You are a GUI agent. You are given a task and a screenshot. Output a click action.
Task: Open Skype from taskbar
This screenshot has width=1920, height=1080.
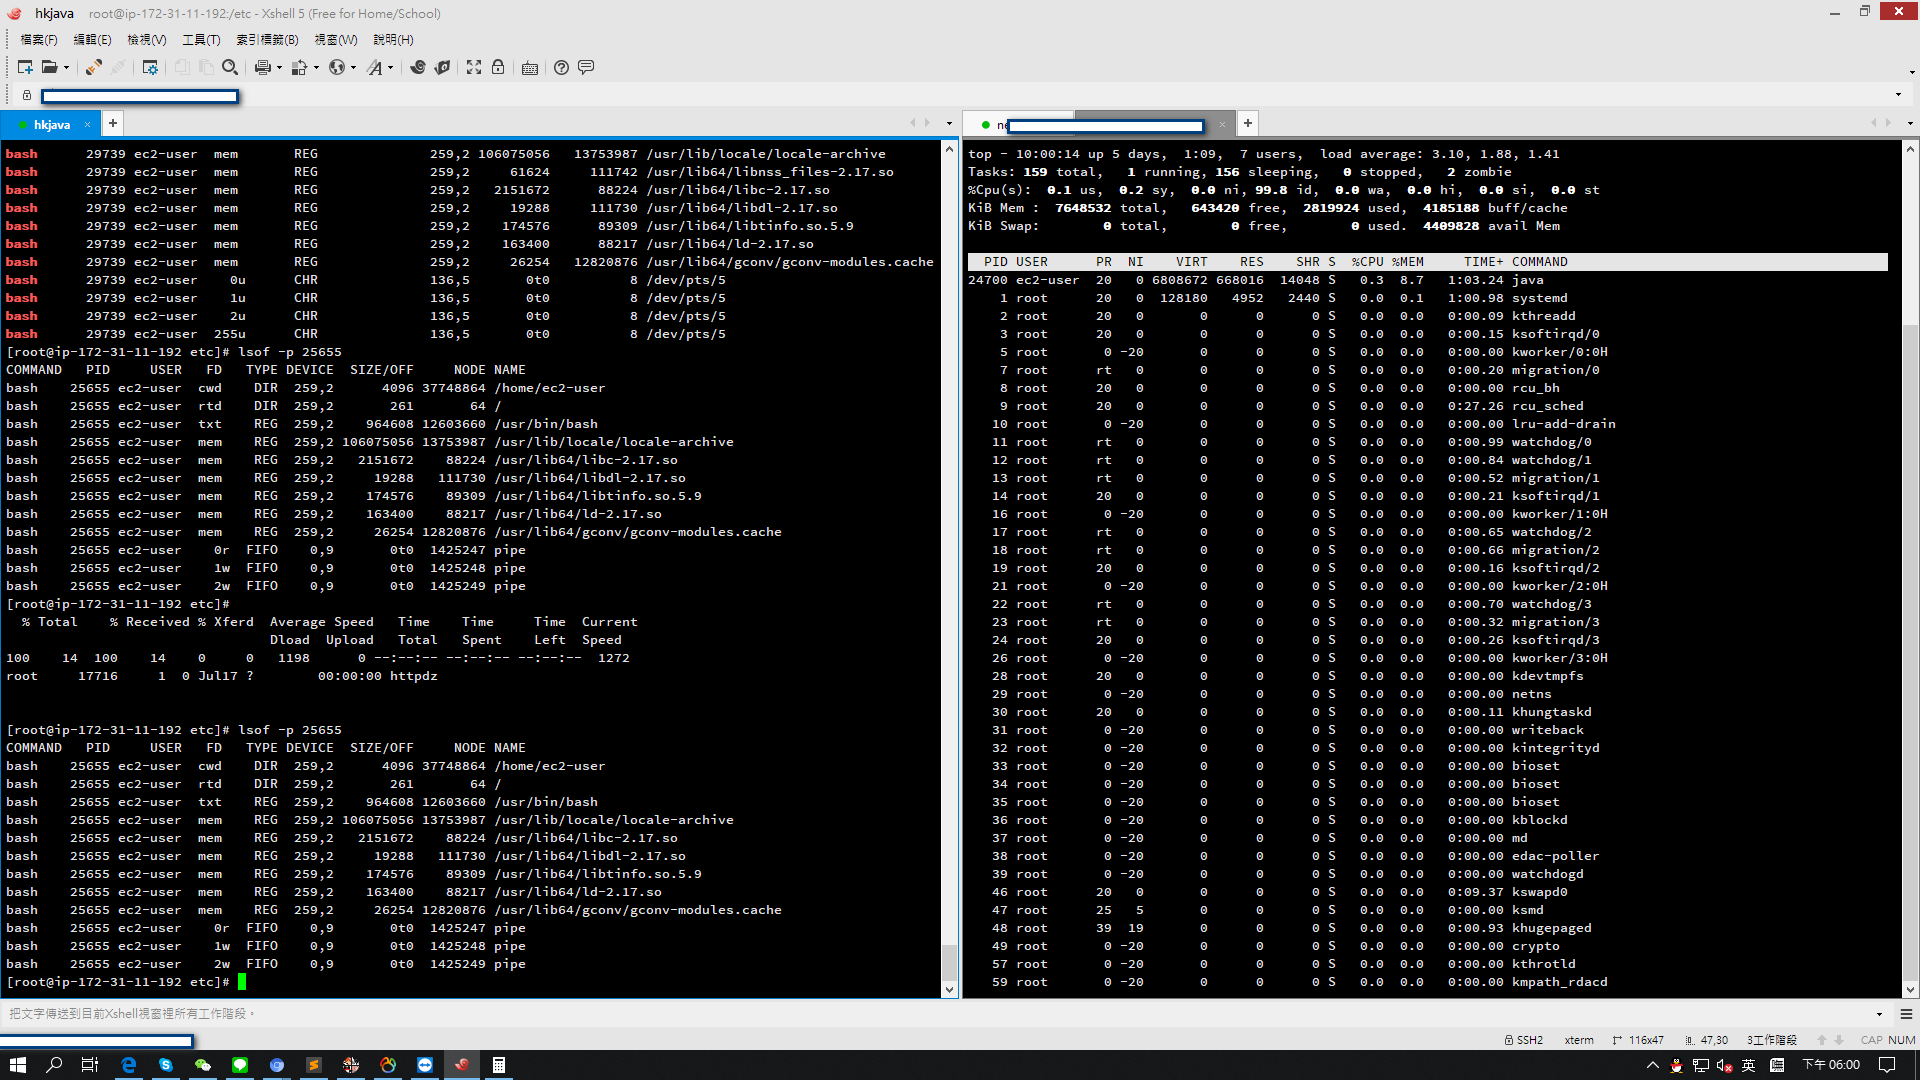pos(165,1065)
